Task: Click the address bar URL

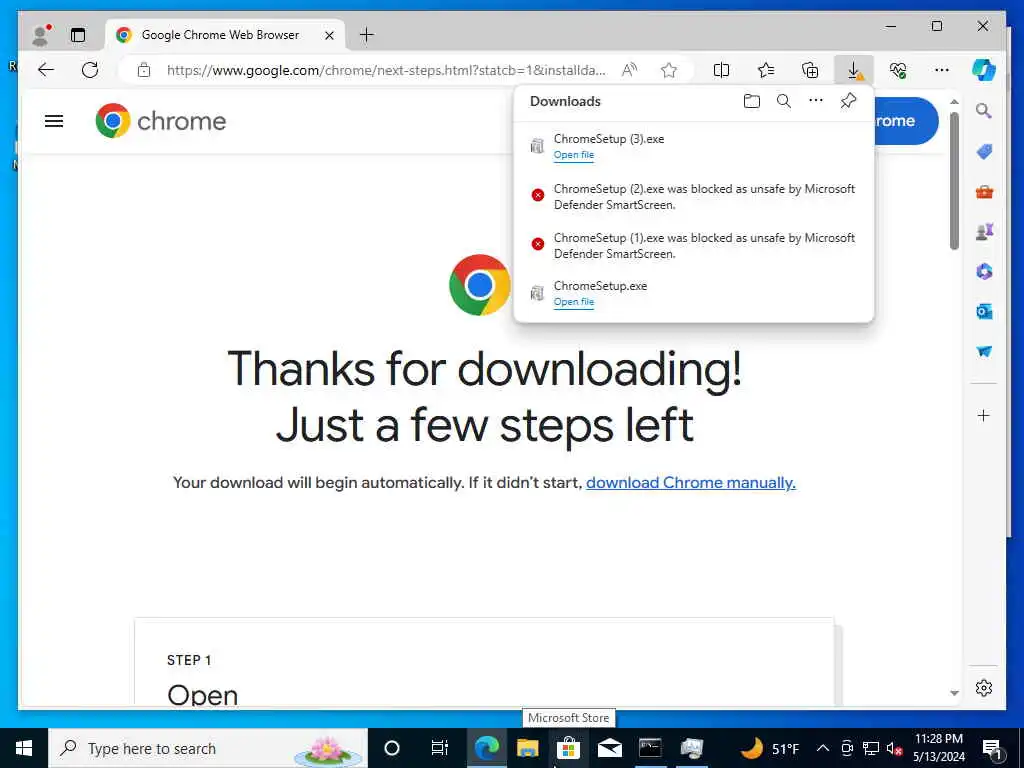Action: click(386, 70)
